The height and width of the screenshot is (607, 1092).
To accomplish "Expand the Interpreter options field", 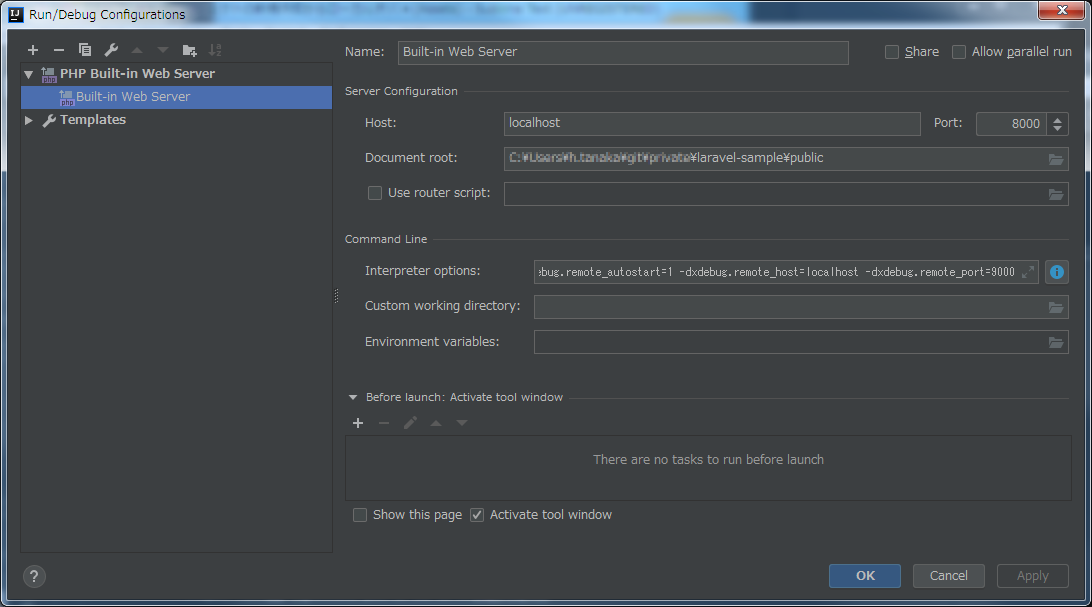I will pos(1028,272).
